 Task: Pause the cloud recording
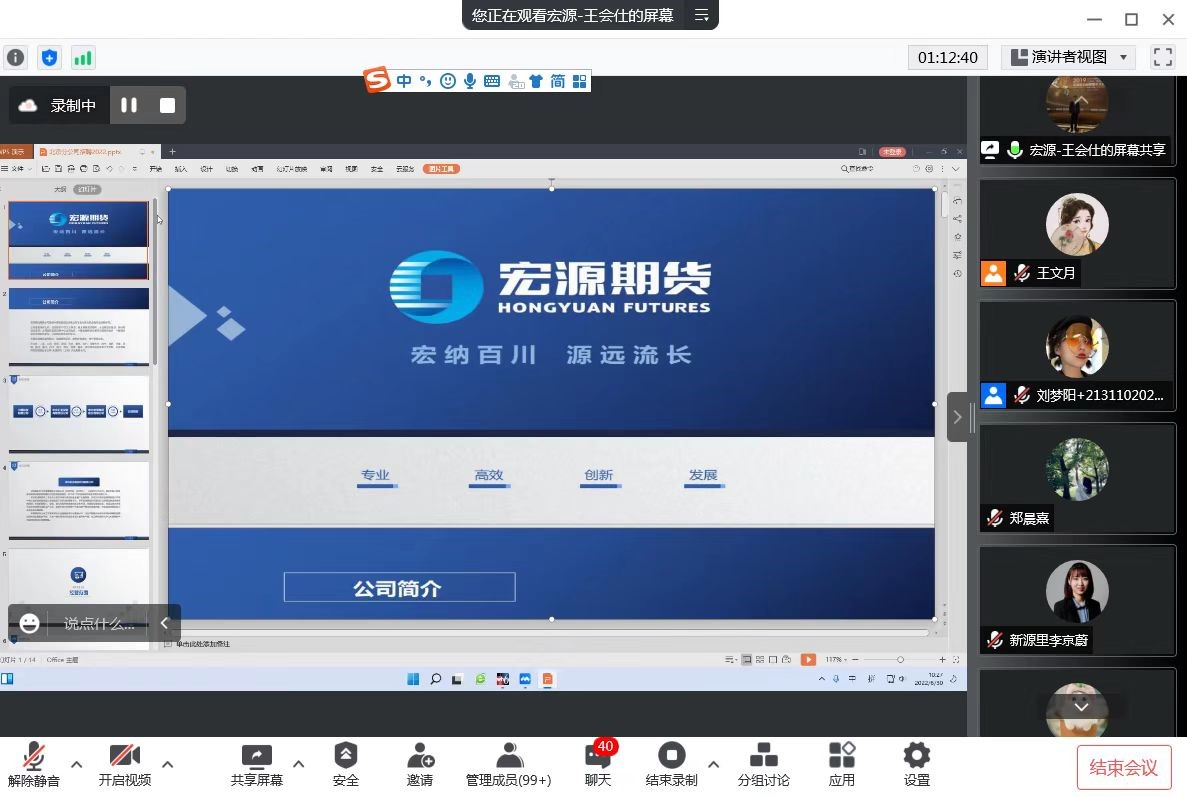click(129, 105)
